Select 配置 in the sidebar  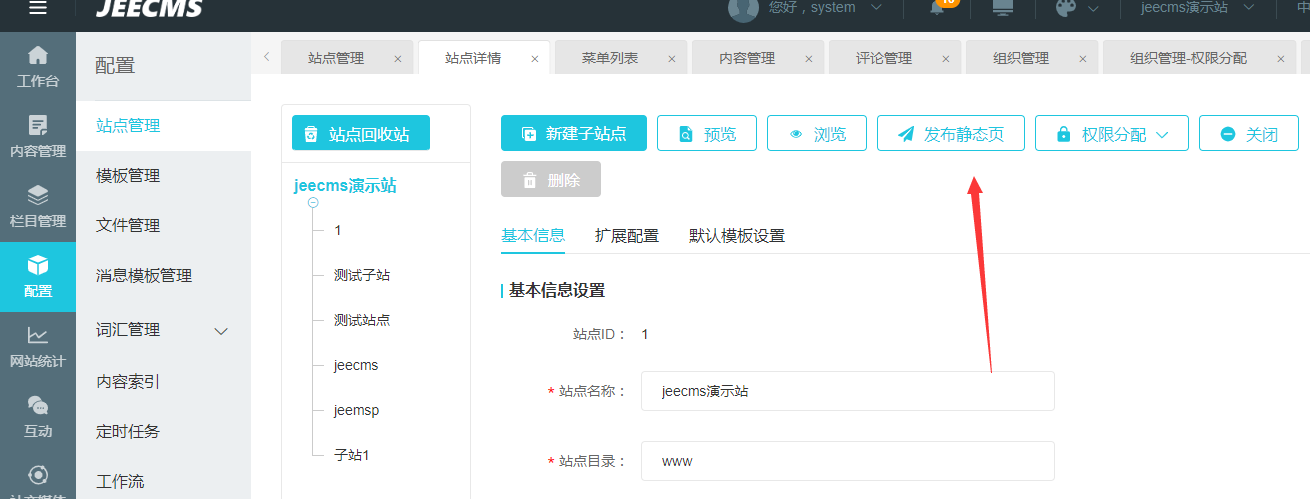click(x=37, y=276)
